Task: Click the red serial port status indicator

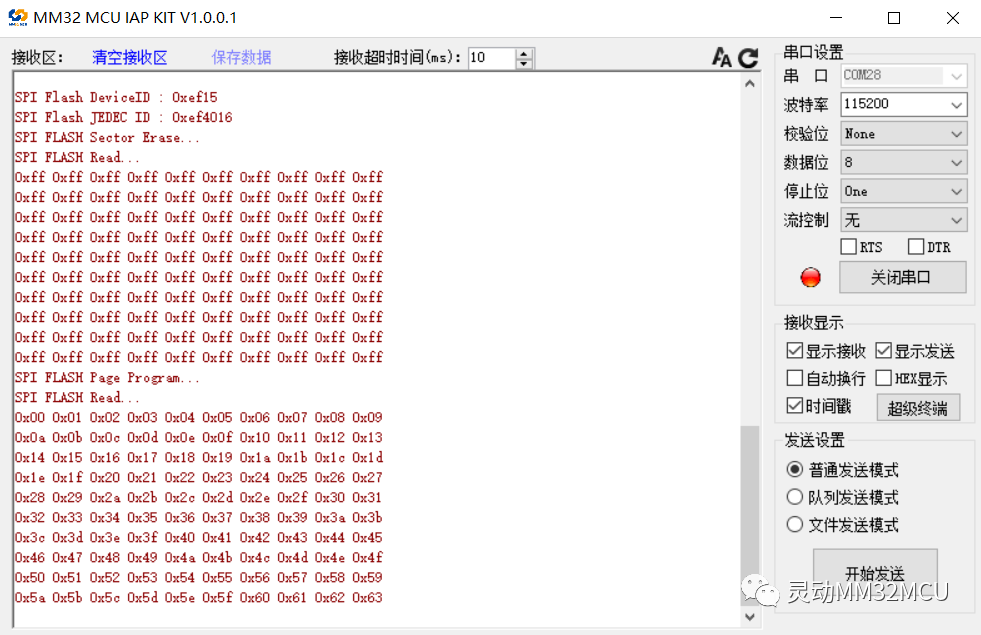Action: (x=810, y=277)
